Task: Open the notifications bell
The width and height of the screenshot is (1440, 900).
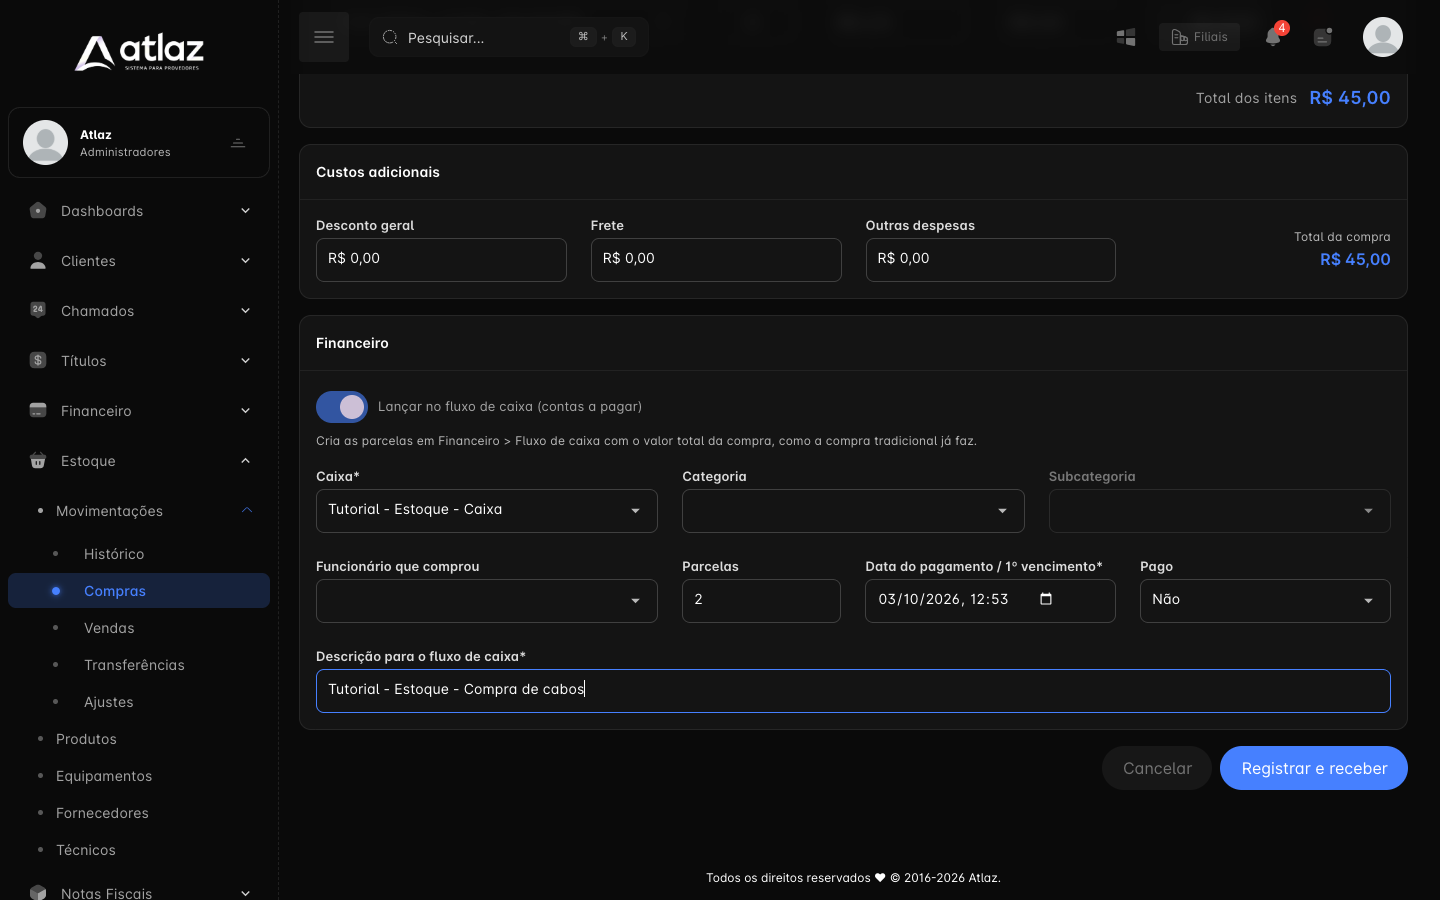Action: (1273, 37)
